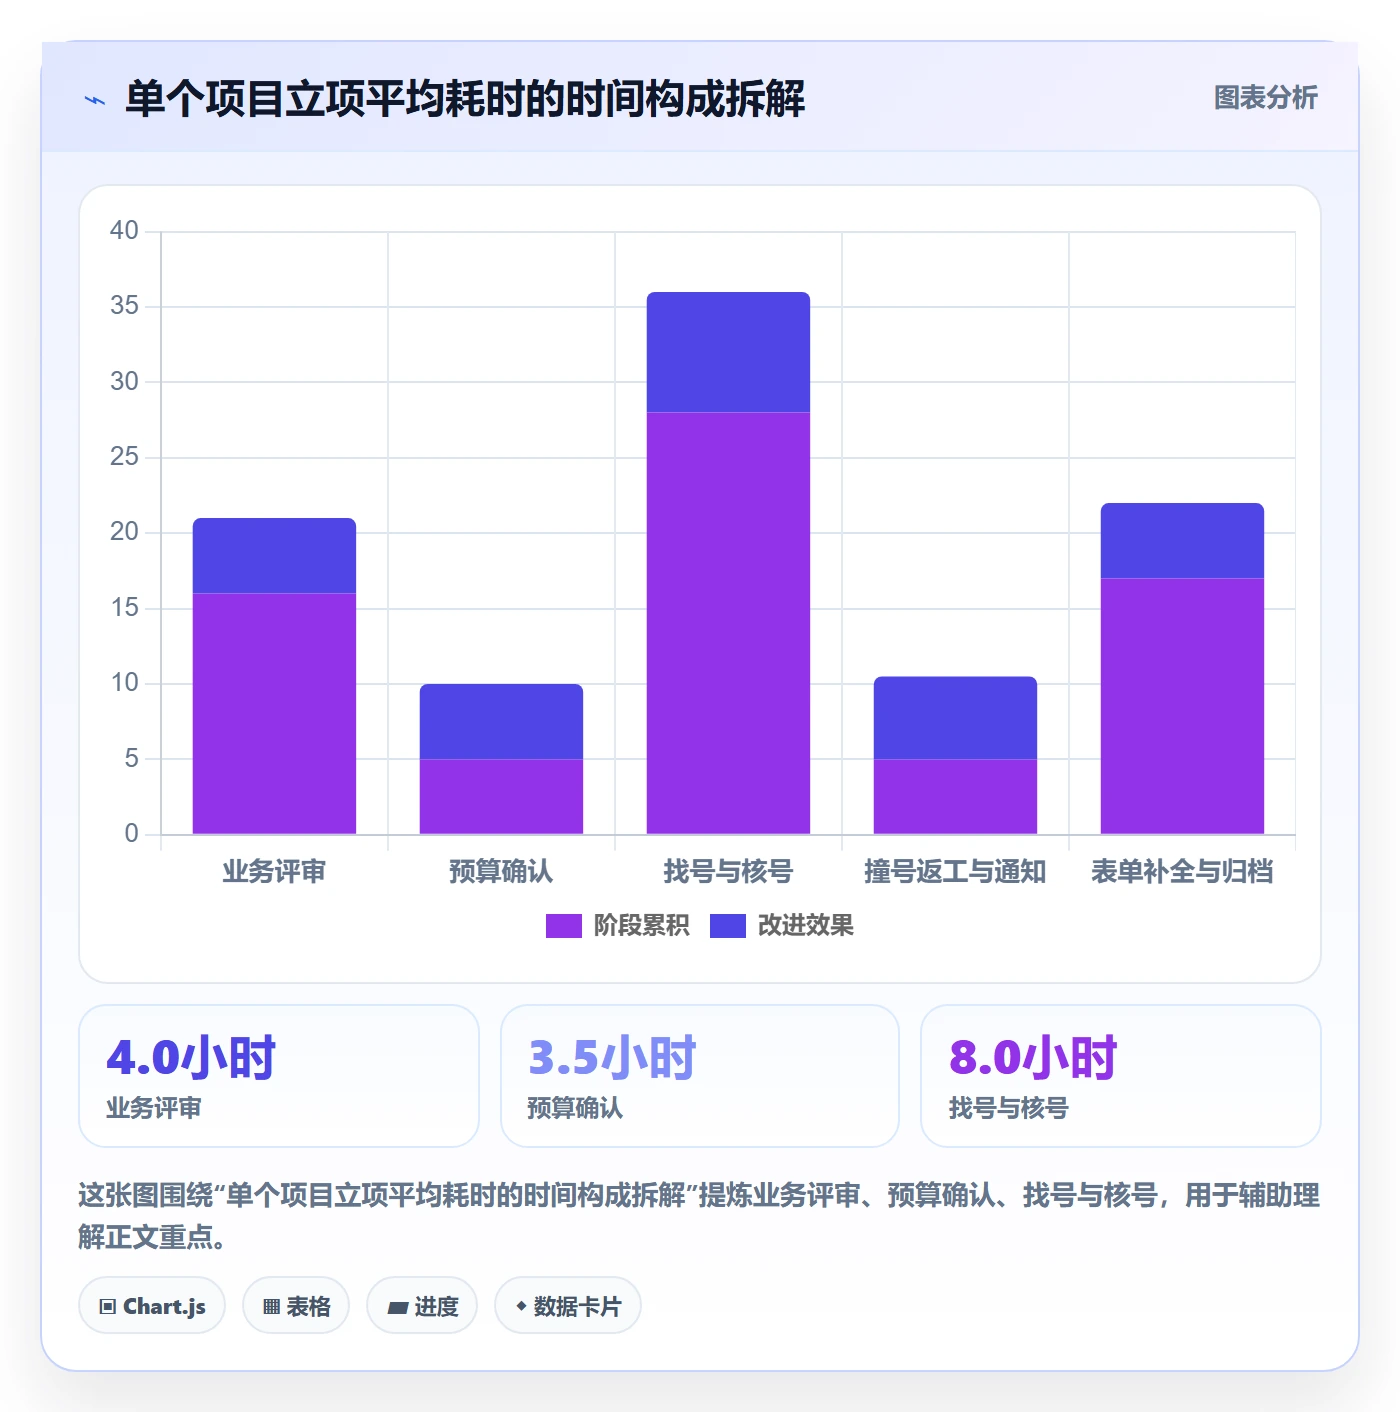The image size is (1400, 1412).
Task: Toggle the 改进效果 legend swatch
Action: click(727, 926)
